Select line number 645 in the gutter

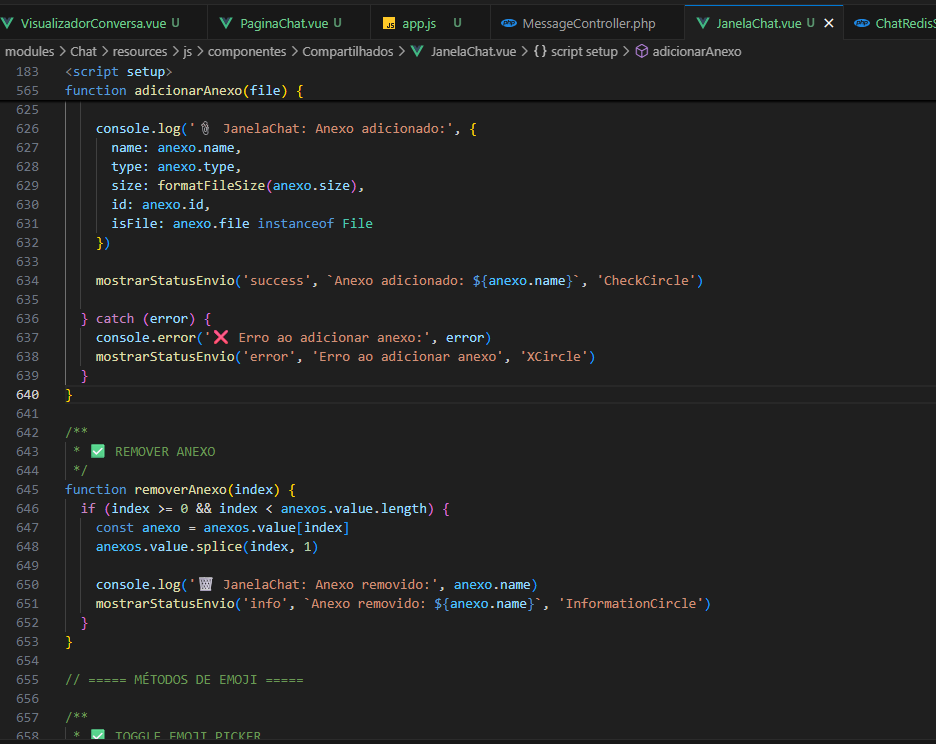point(27,490)
